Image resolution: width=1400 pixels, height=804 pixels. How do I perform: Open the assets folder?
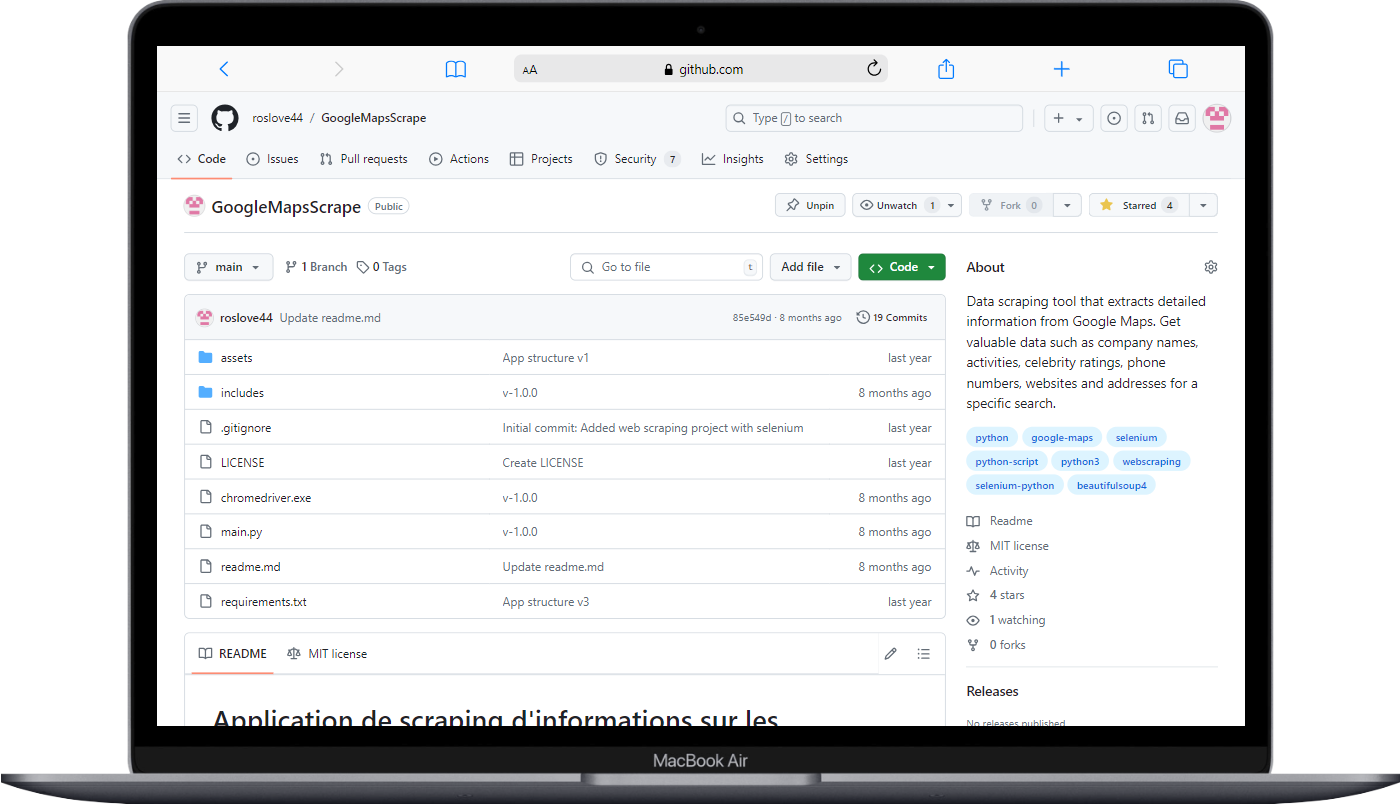(x=237, y=358)
